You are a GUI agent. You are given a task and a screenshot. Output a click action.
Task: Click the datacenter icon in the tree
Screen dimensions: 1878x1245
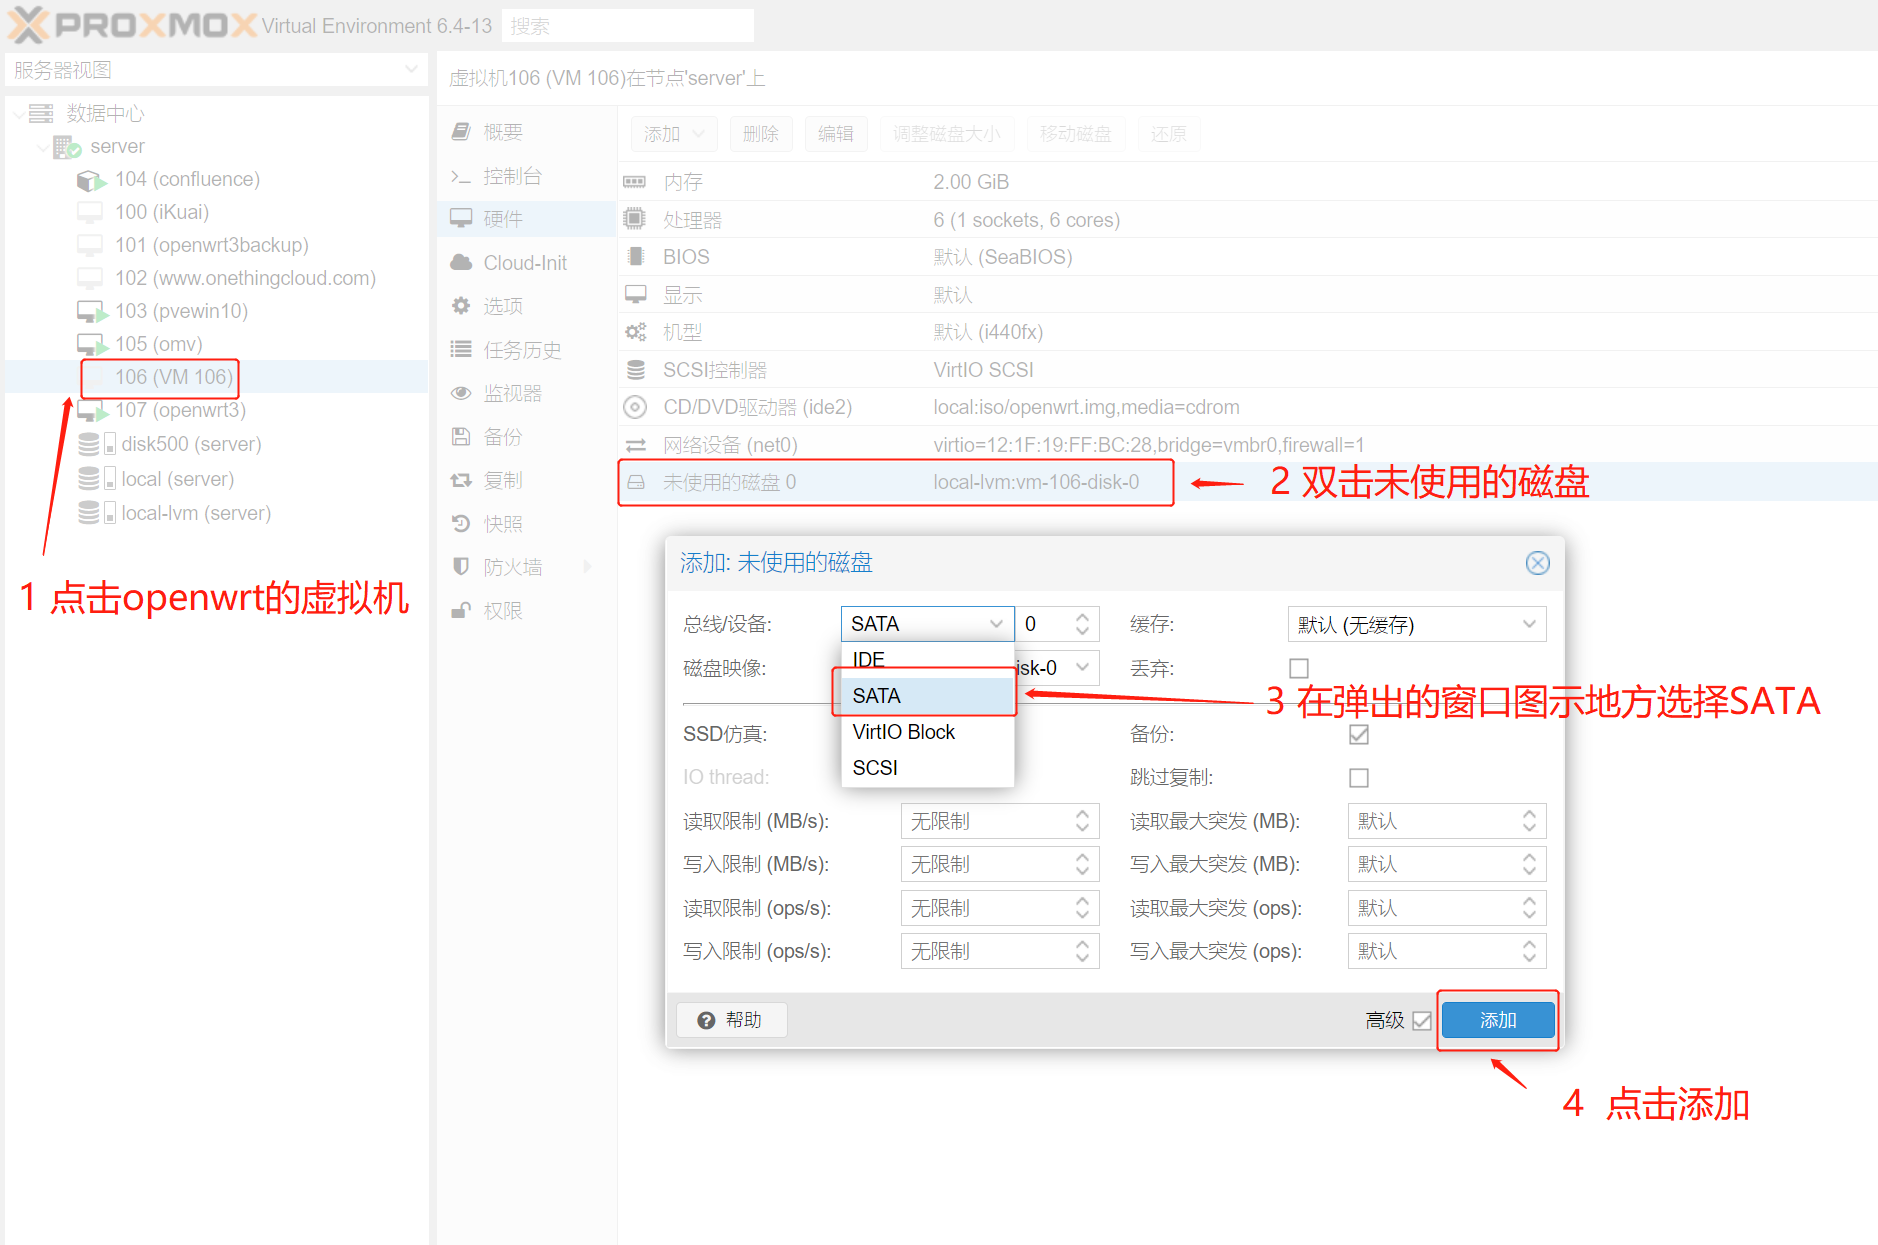pos(41,113)
